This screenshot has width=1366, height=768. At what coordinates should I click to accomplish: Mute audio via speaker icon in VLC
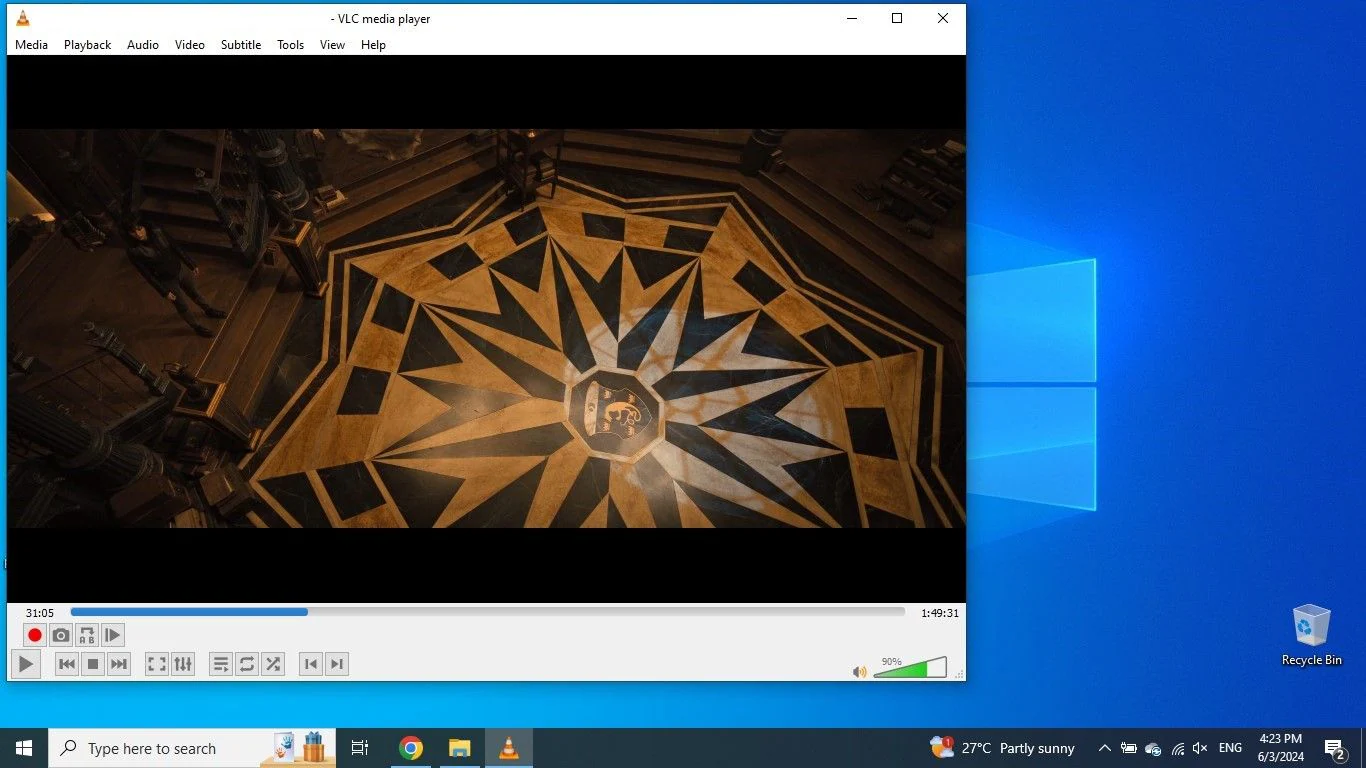click(859, 672)
